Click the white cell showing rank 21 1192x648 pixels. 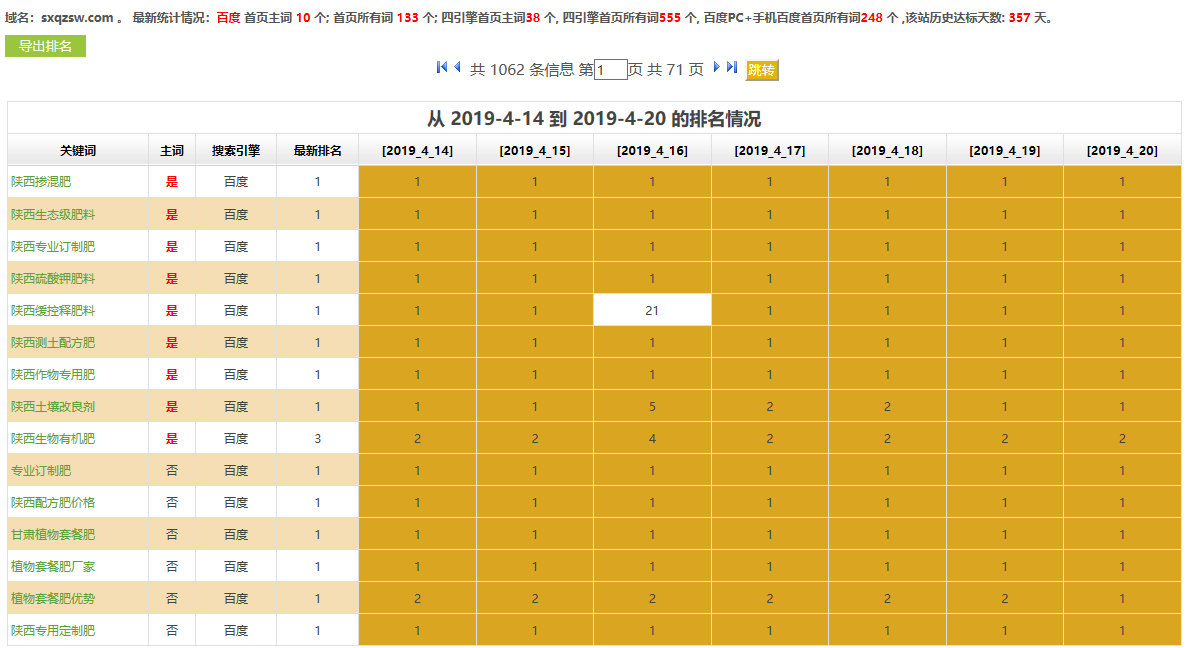[x=652, y=310]
